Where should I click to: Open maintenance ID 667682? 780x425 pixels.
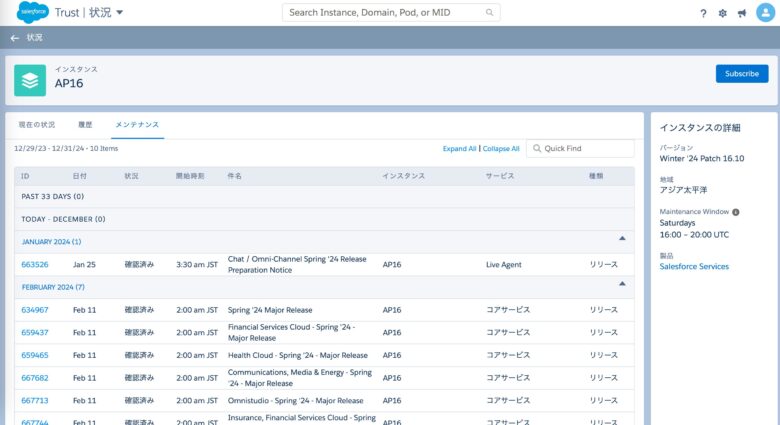coord(35,378)
